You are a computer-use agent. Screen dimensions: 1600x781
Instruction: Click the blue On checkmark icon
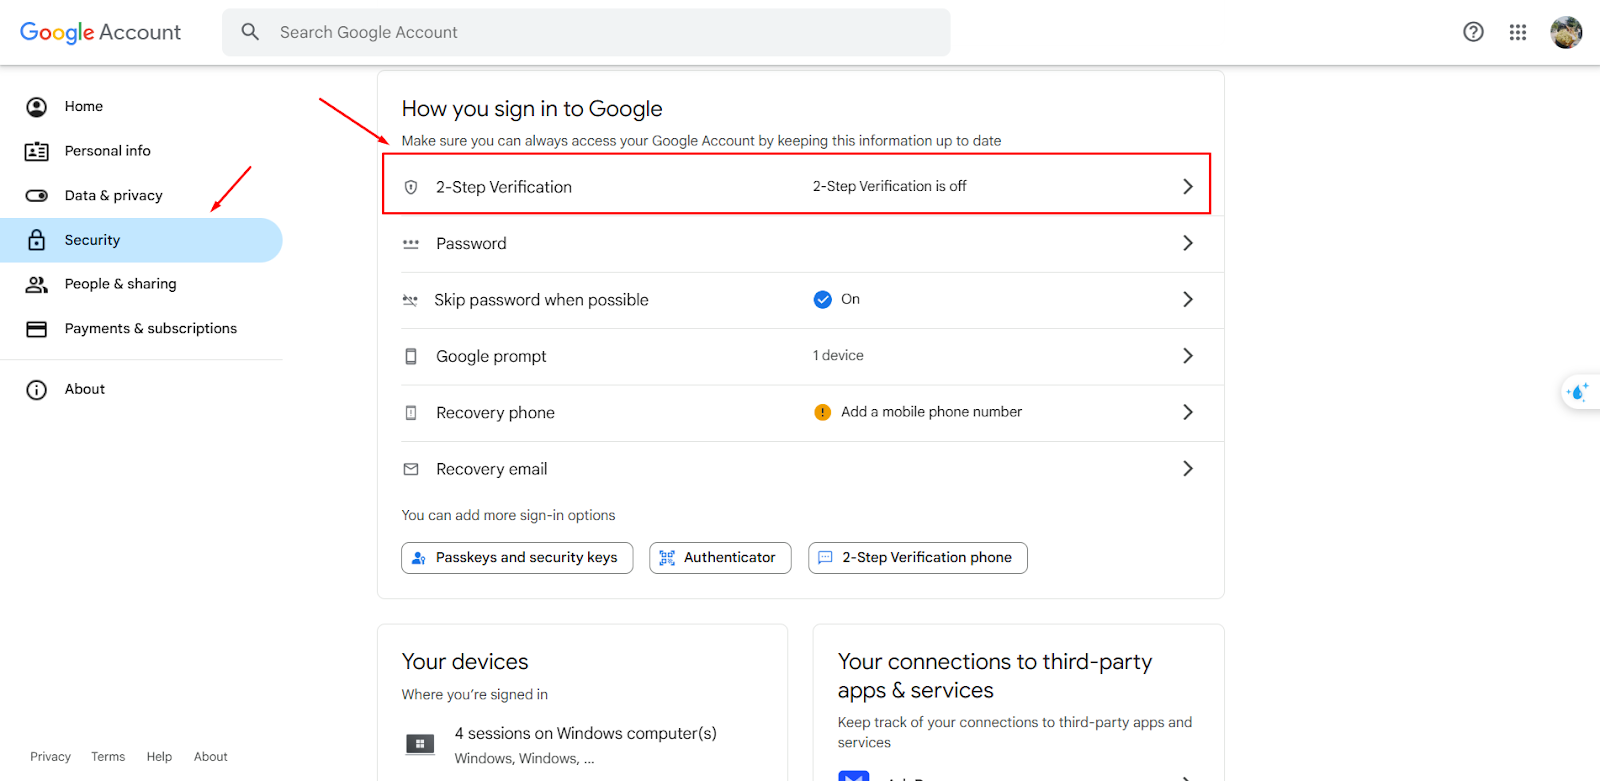pos(823,300)
